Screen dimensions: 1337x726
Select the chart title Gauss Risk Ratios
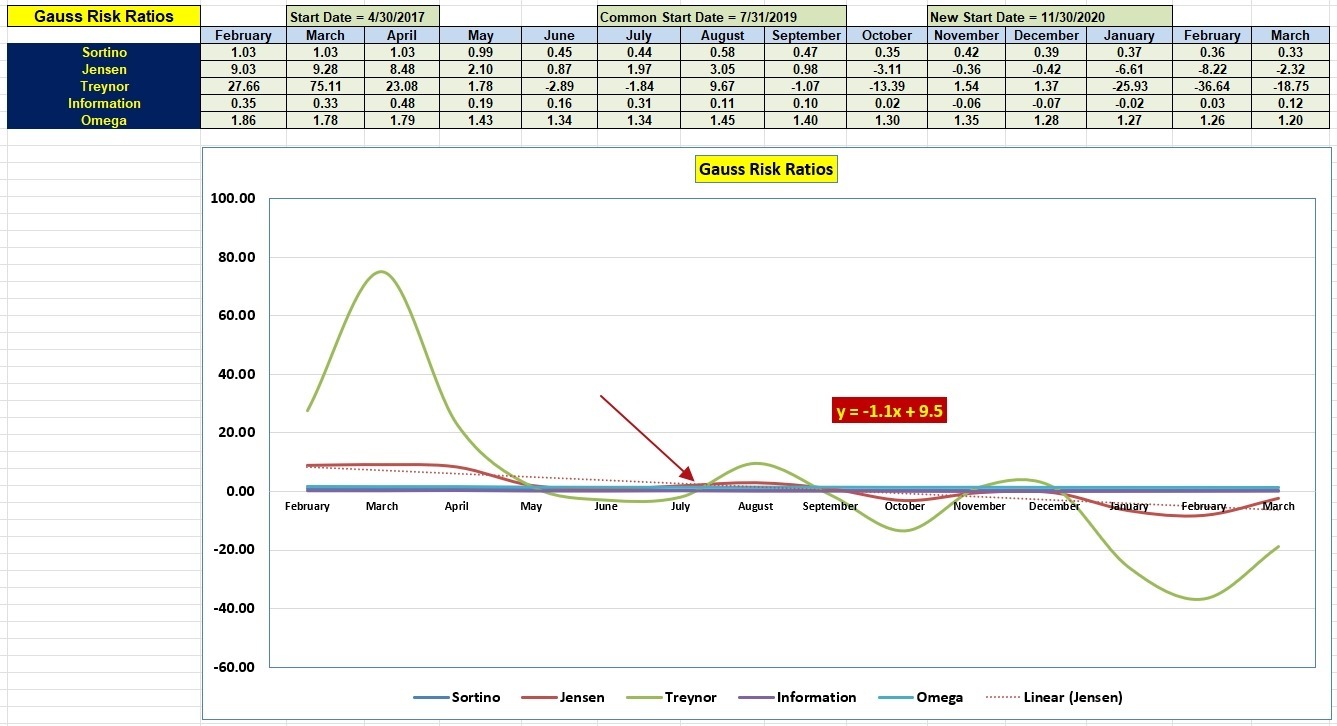[766, 169]
